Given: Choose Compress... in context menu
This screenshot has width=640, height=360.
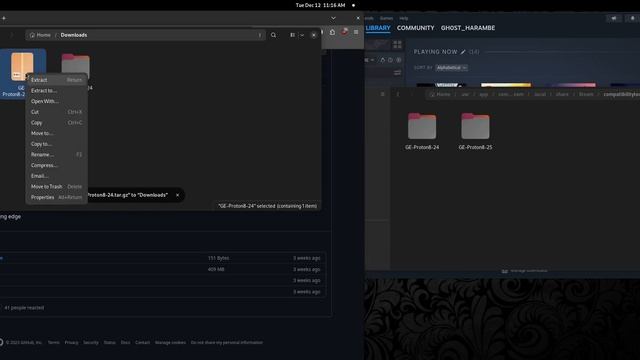Looking at the screenshot, I should pos(56,165).
